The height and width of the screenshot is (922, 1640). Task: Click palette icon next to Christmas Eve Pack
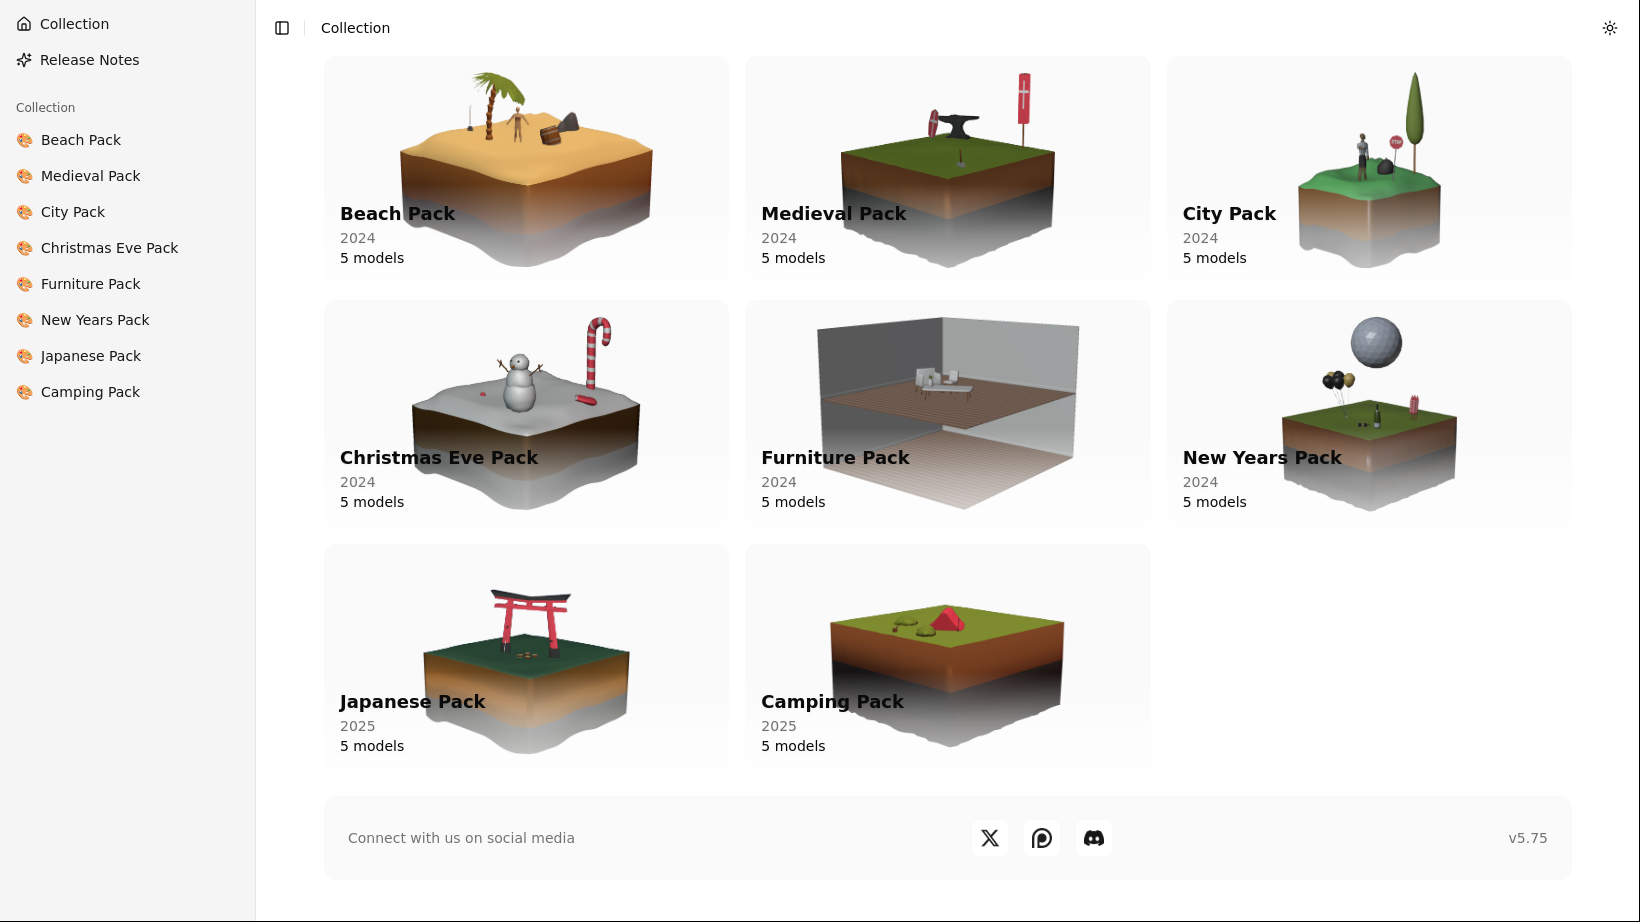pyautogui.click(x=25, y=248)
